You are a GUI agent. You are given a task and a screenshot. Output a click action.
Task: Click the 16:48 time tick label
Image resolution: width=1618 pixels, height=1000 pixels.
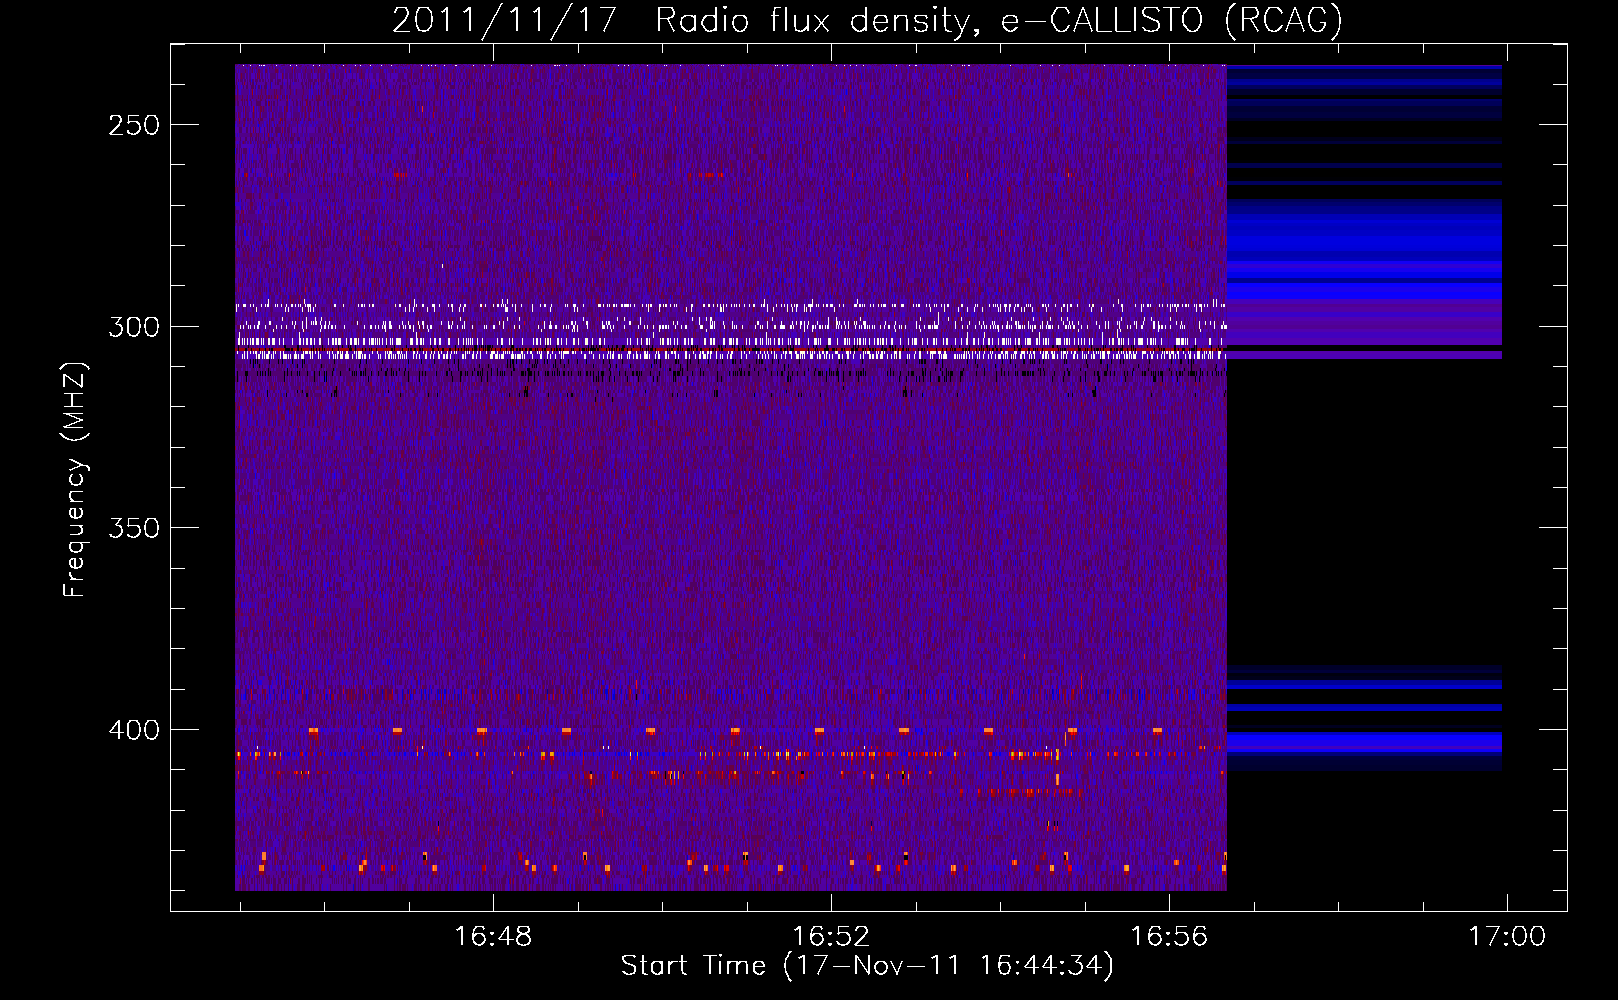(493, 937)
